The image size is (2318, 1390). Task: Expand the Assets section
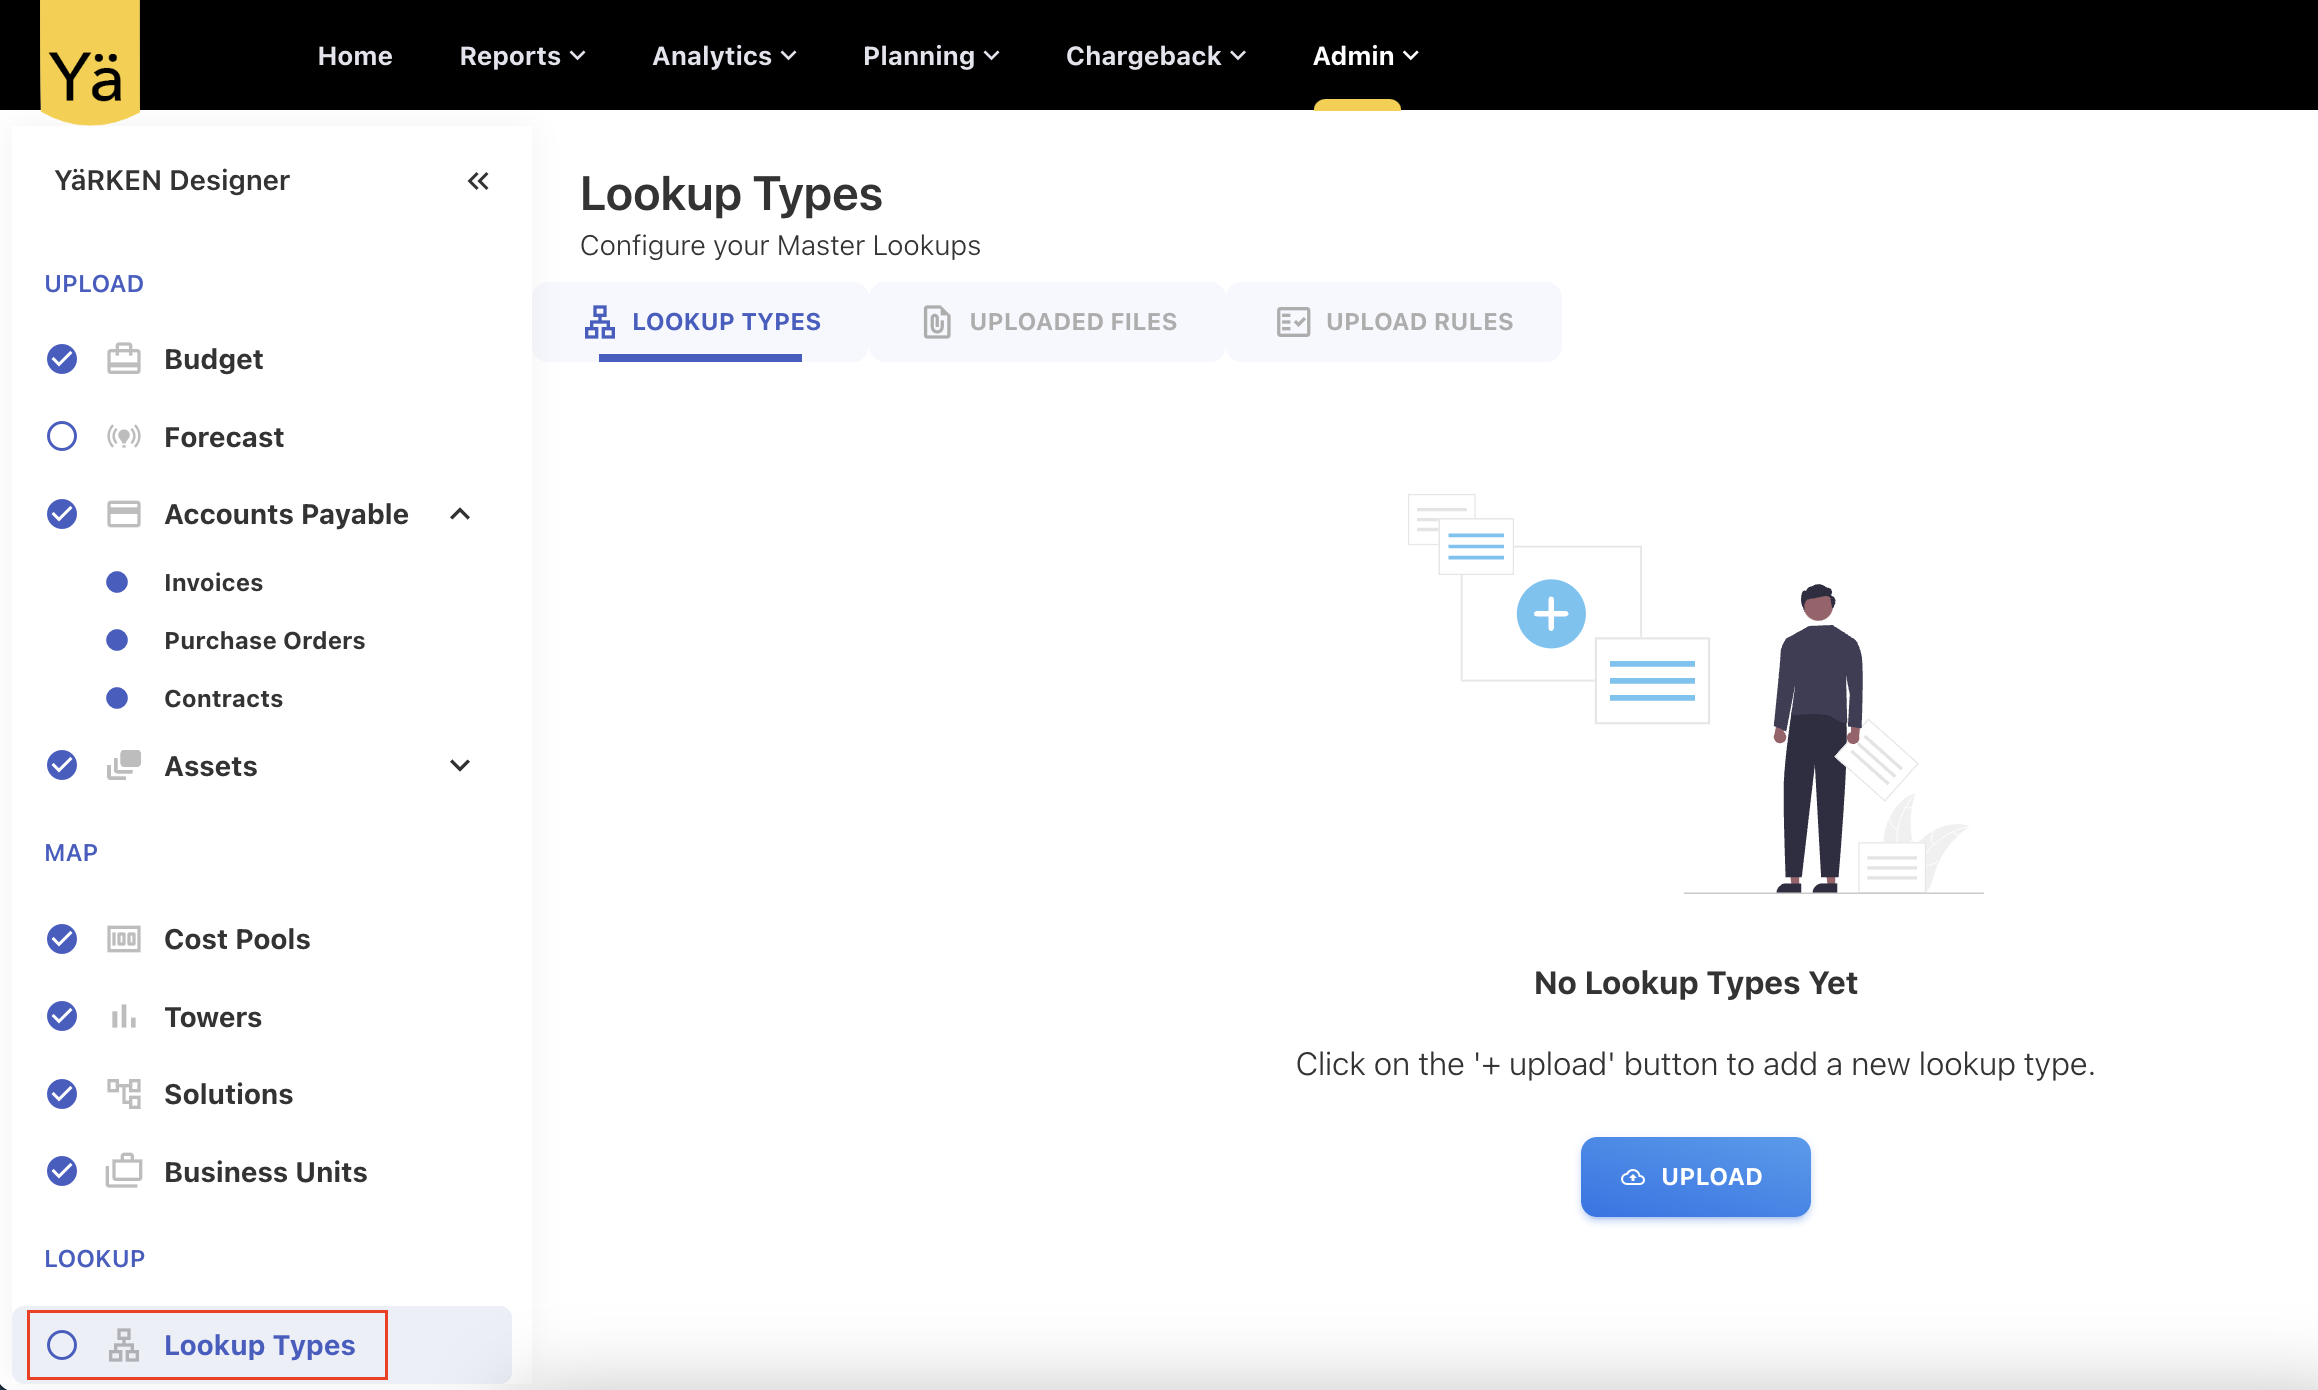coord(460,766)
